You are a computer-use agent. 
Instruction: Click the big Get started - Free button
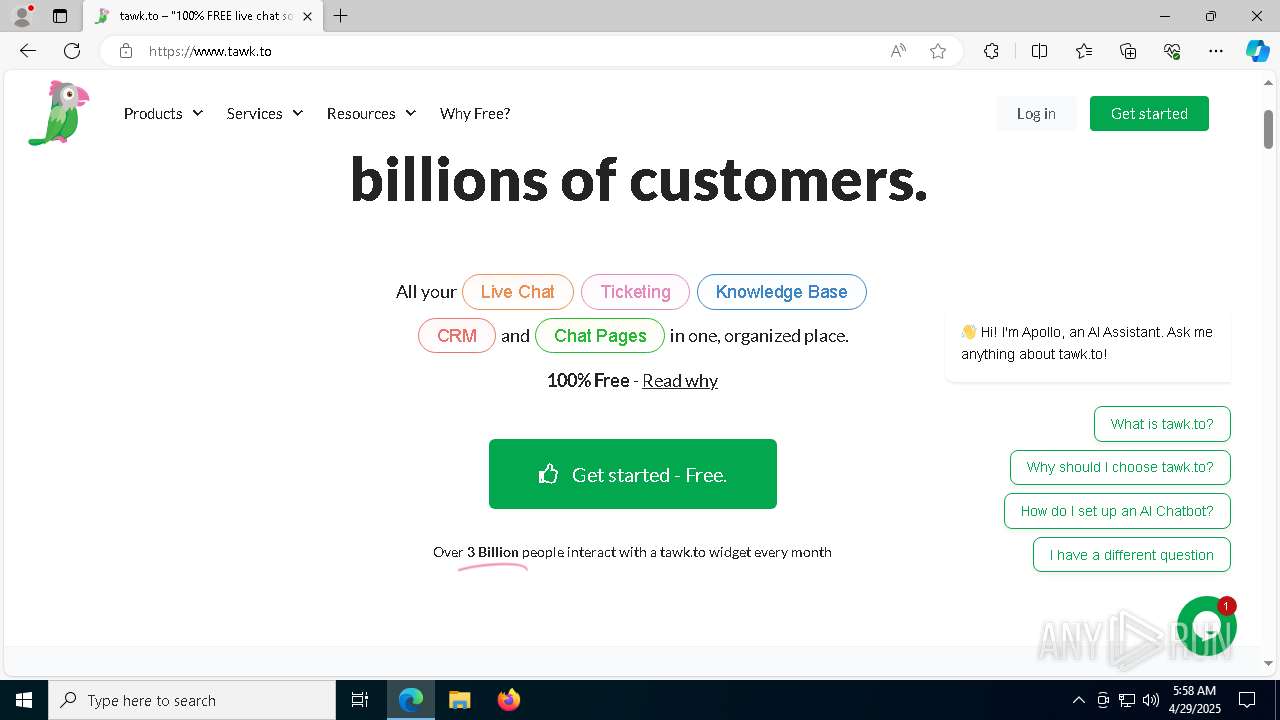pyautogui.click(x=633, y=474)
